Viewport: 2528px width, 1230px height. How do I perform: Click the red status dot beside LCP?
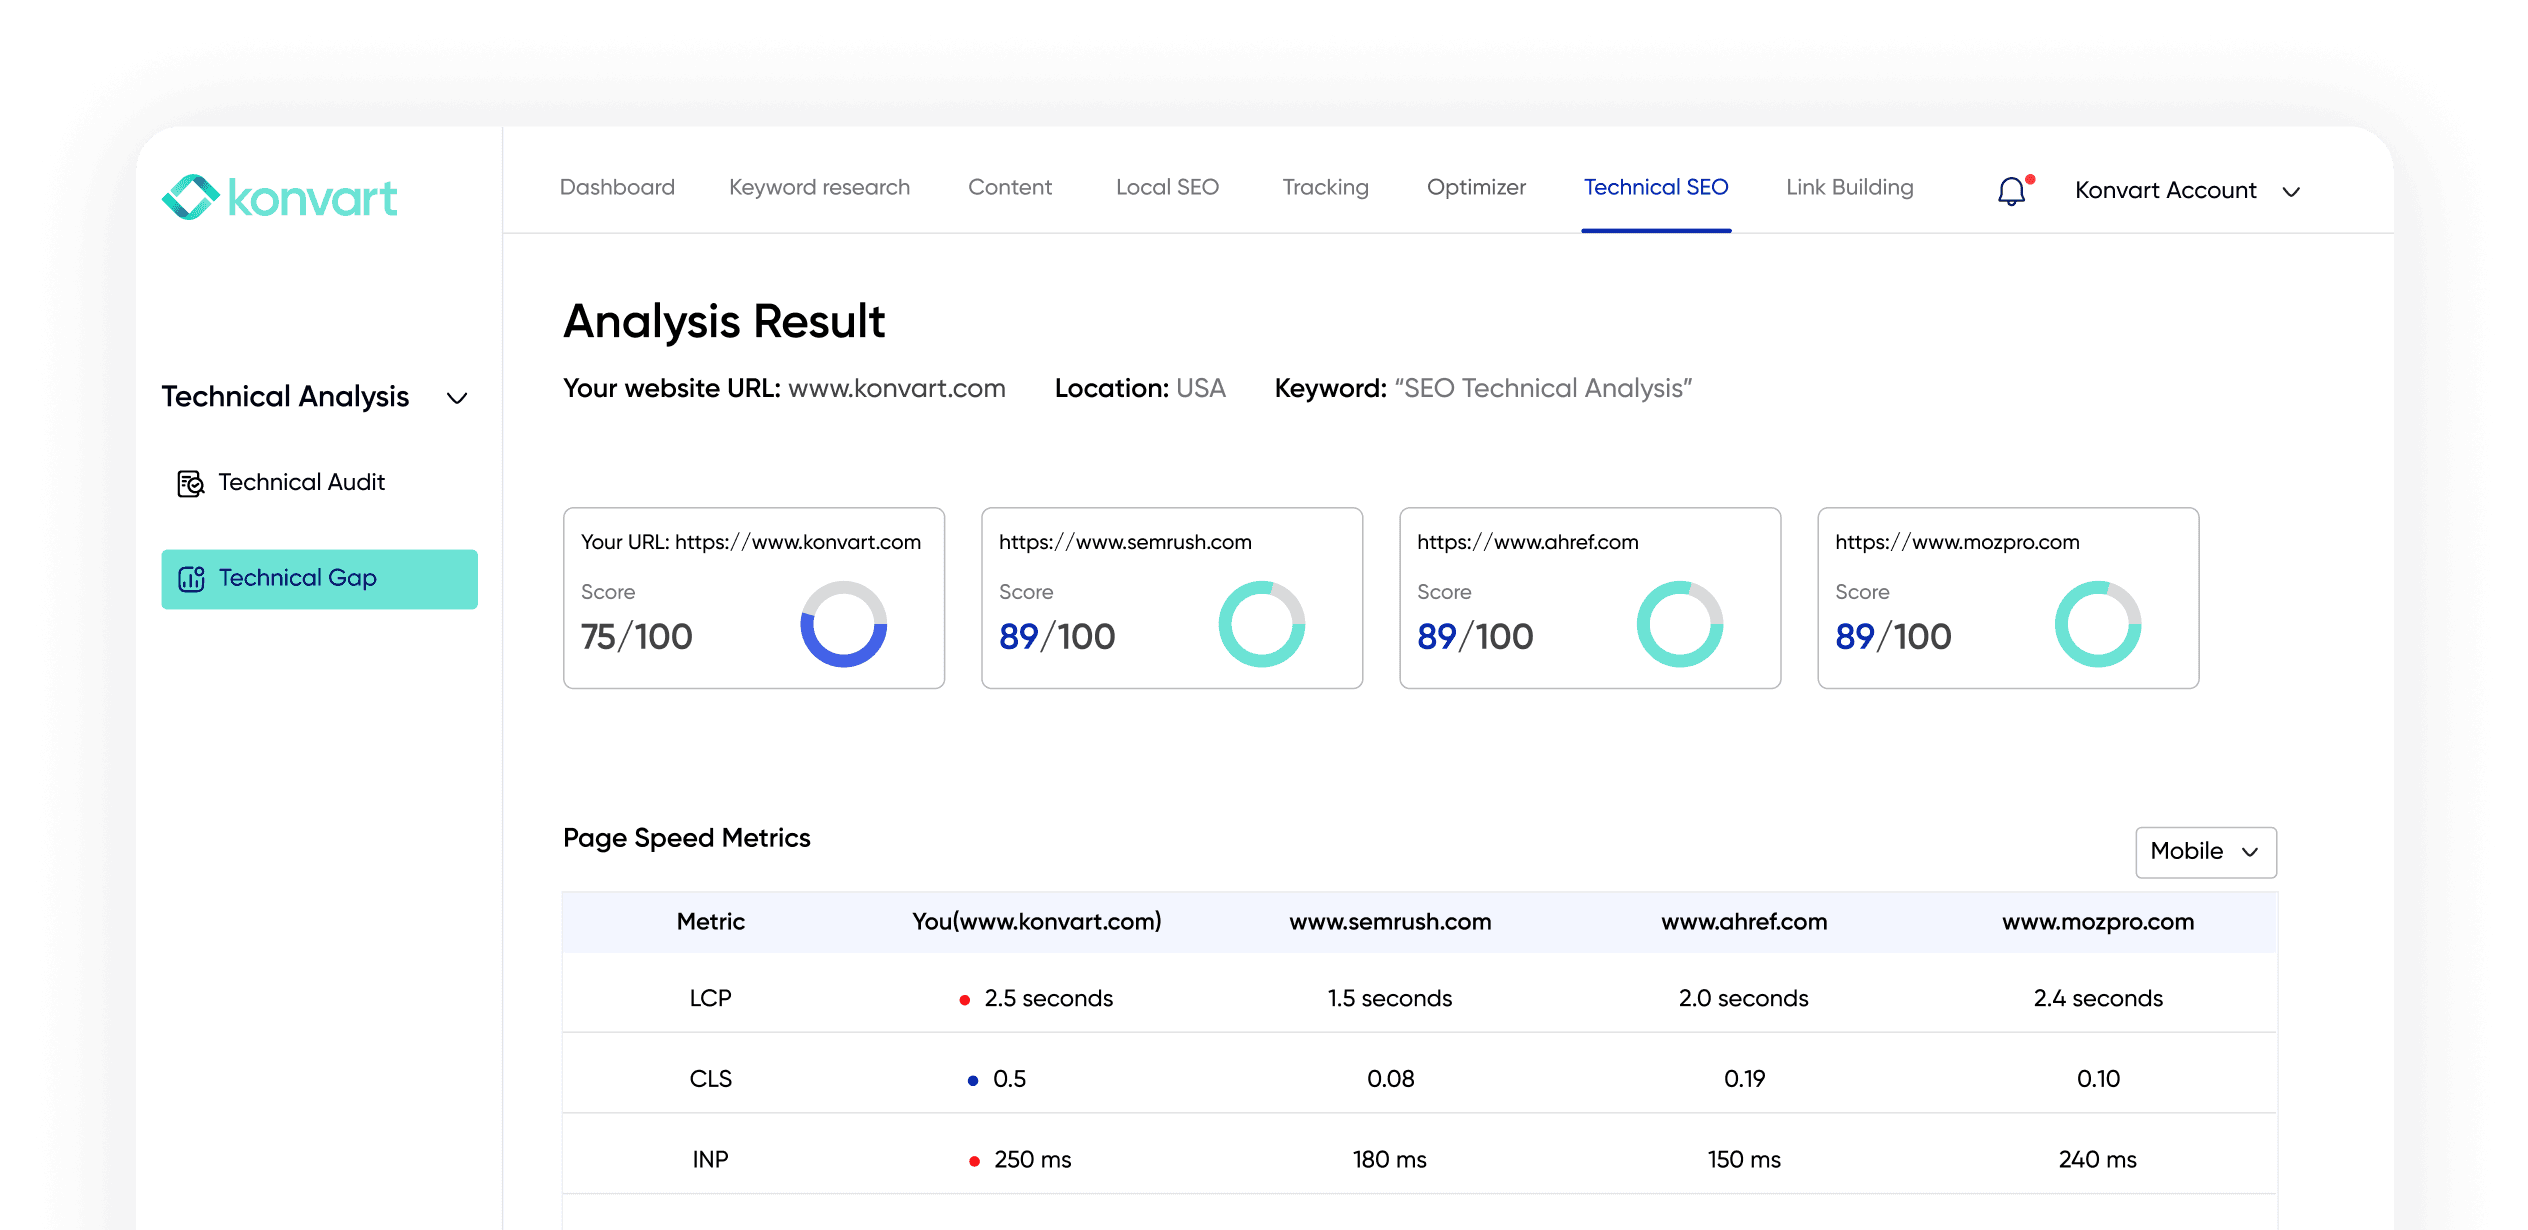coord(964,998)
